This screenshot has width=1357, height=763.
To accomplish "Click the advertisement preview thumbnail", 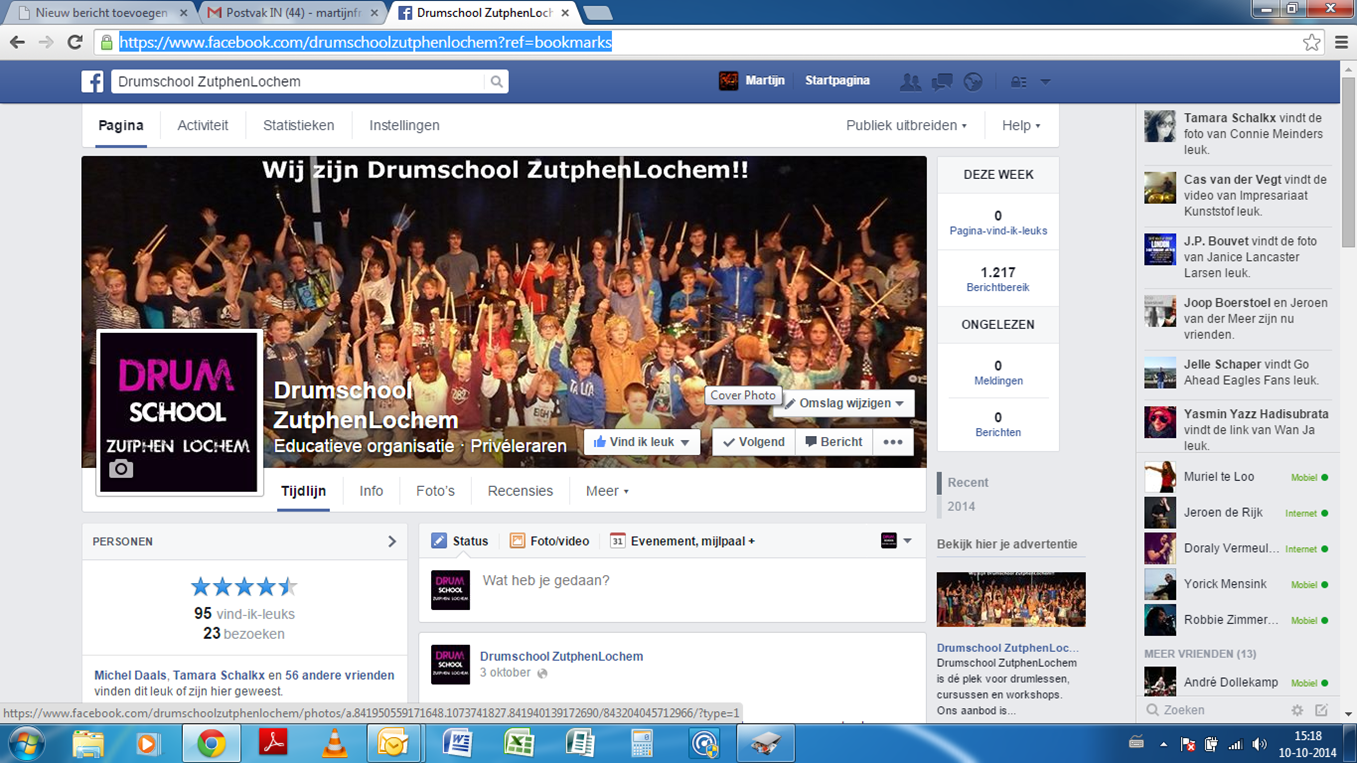I will coord(1011,599).
